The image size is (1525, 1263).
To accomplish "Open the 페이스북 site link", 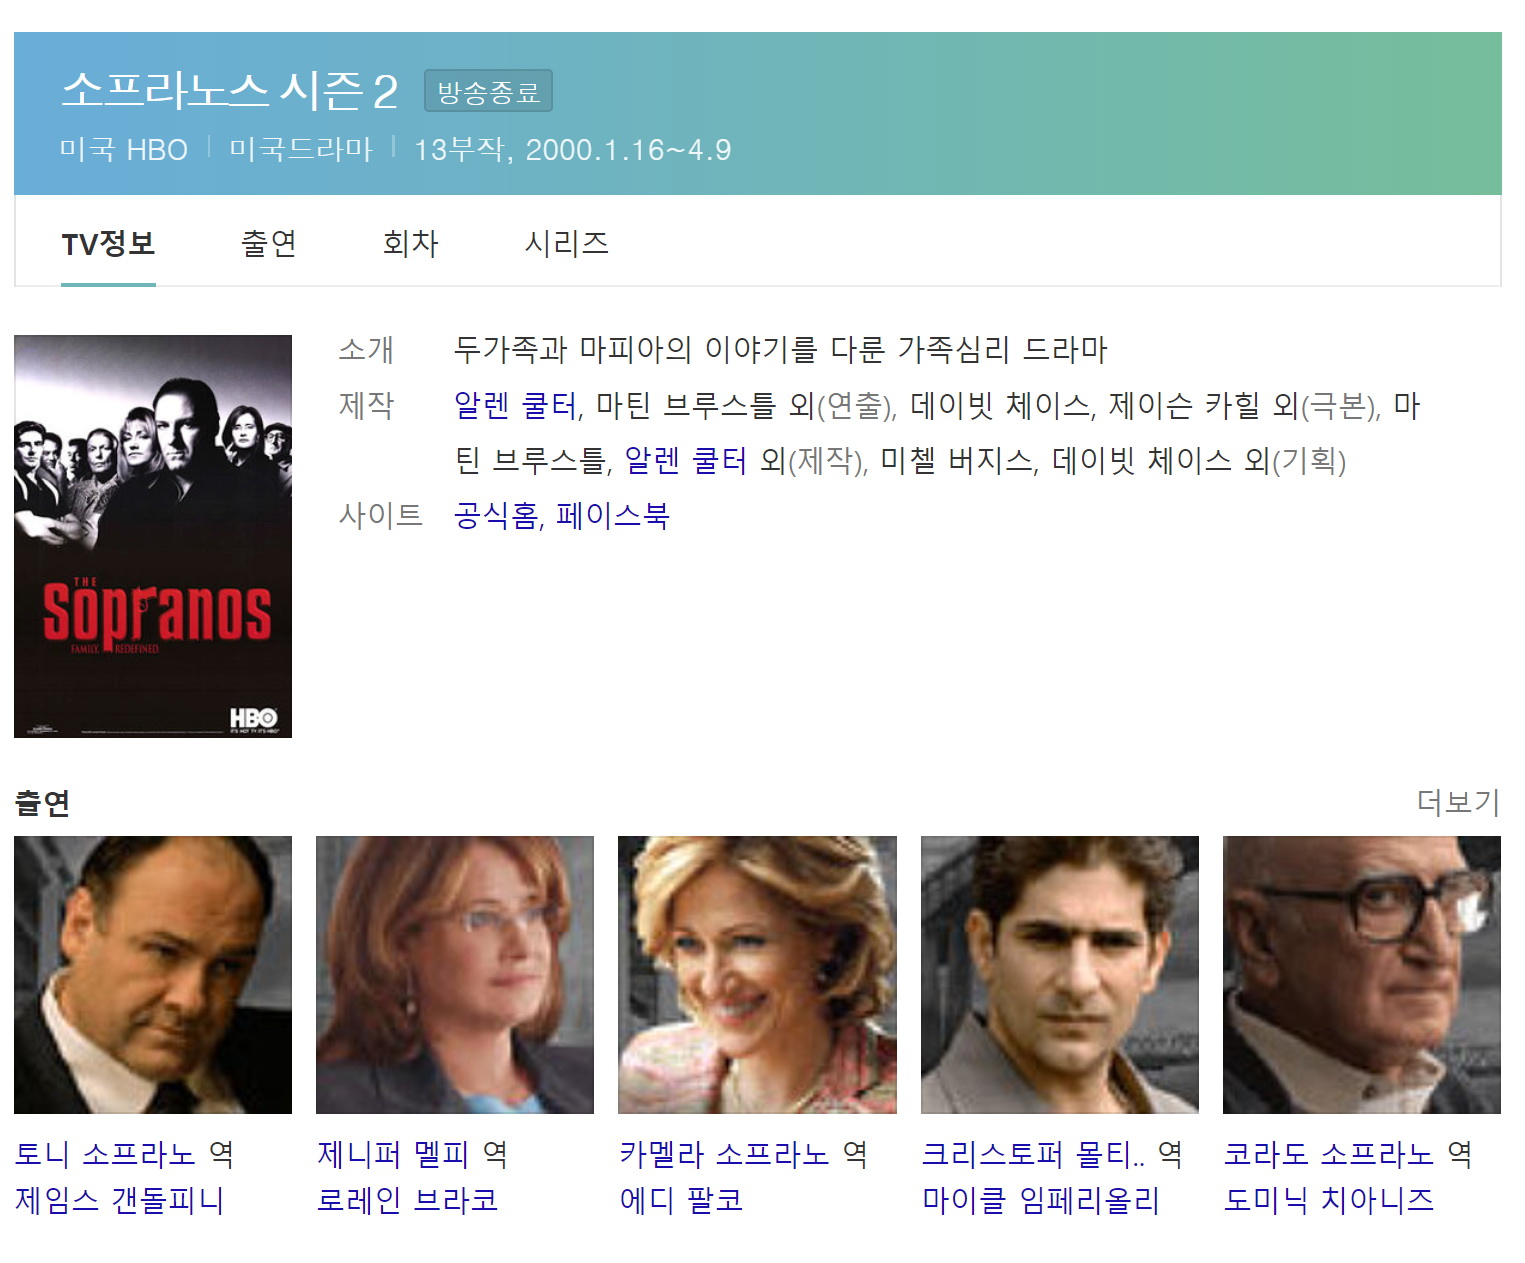I will [613, 515].
